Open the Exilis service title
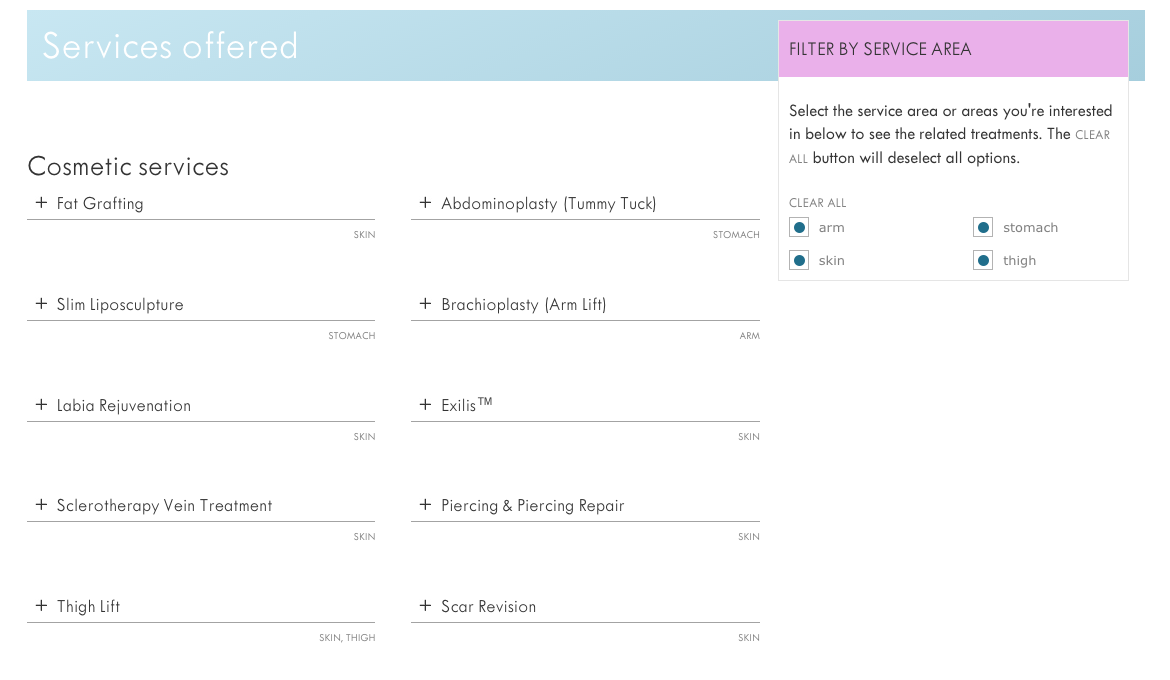 [x=466, y=405]
